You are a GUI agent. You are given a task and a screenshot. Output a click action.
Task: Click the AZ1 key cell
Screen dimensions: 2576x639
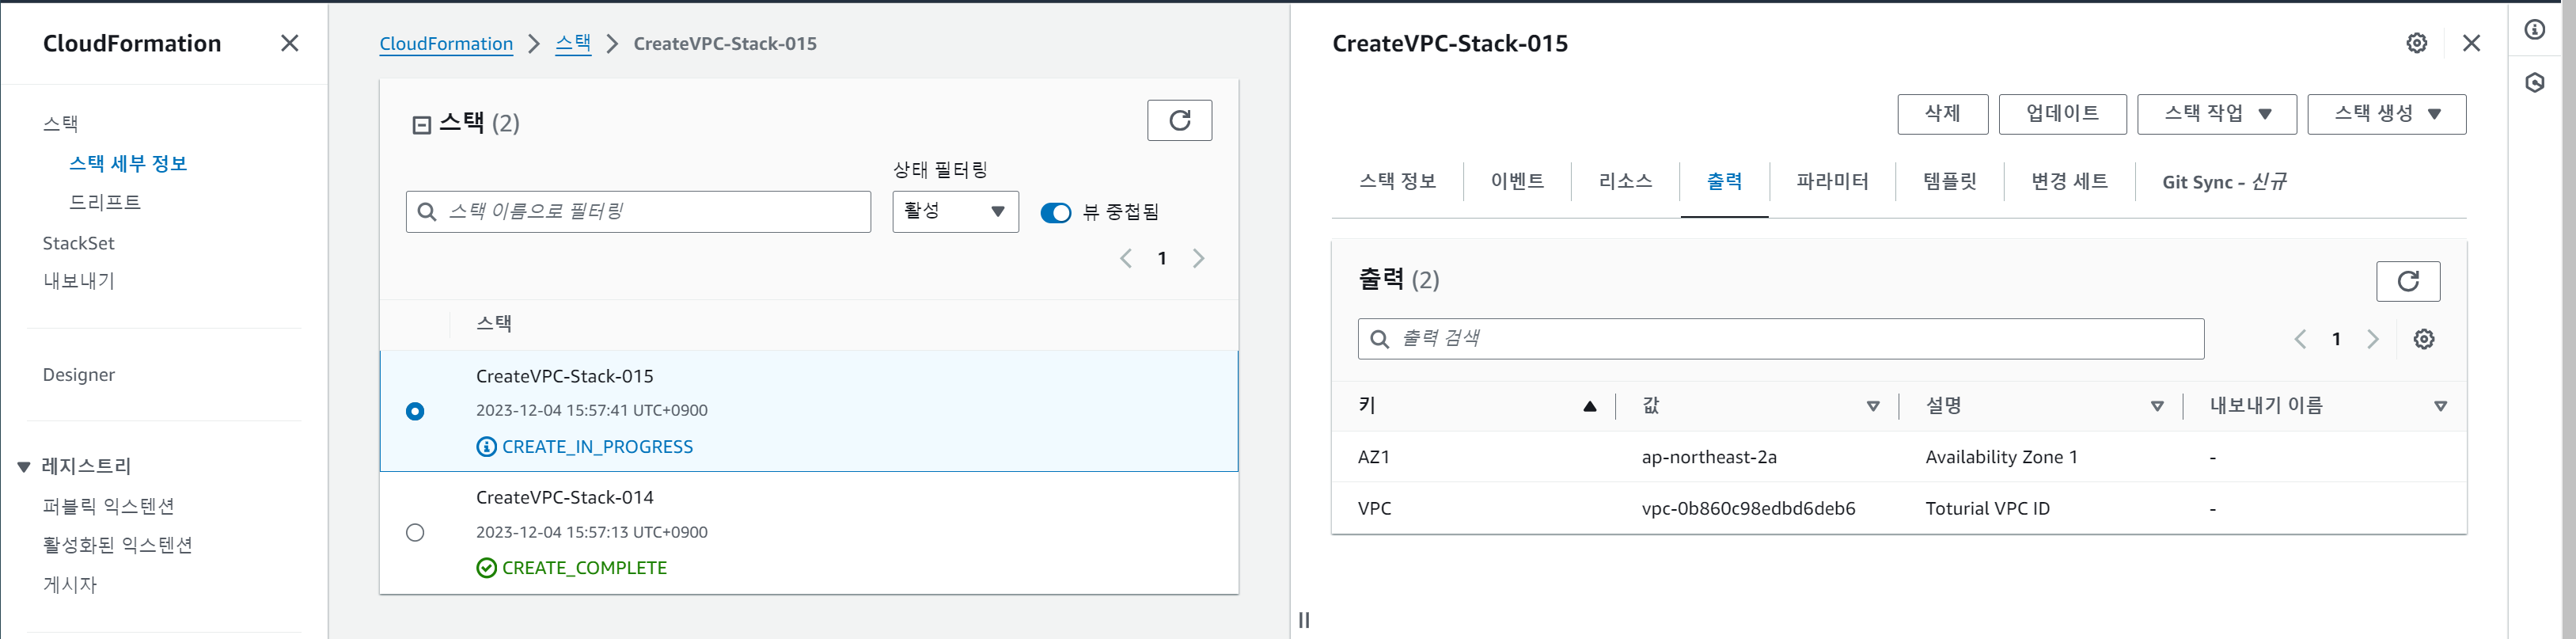(1373, 458)
